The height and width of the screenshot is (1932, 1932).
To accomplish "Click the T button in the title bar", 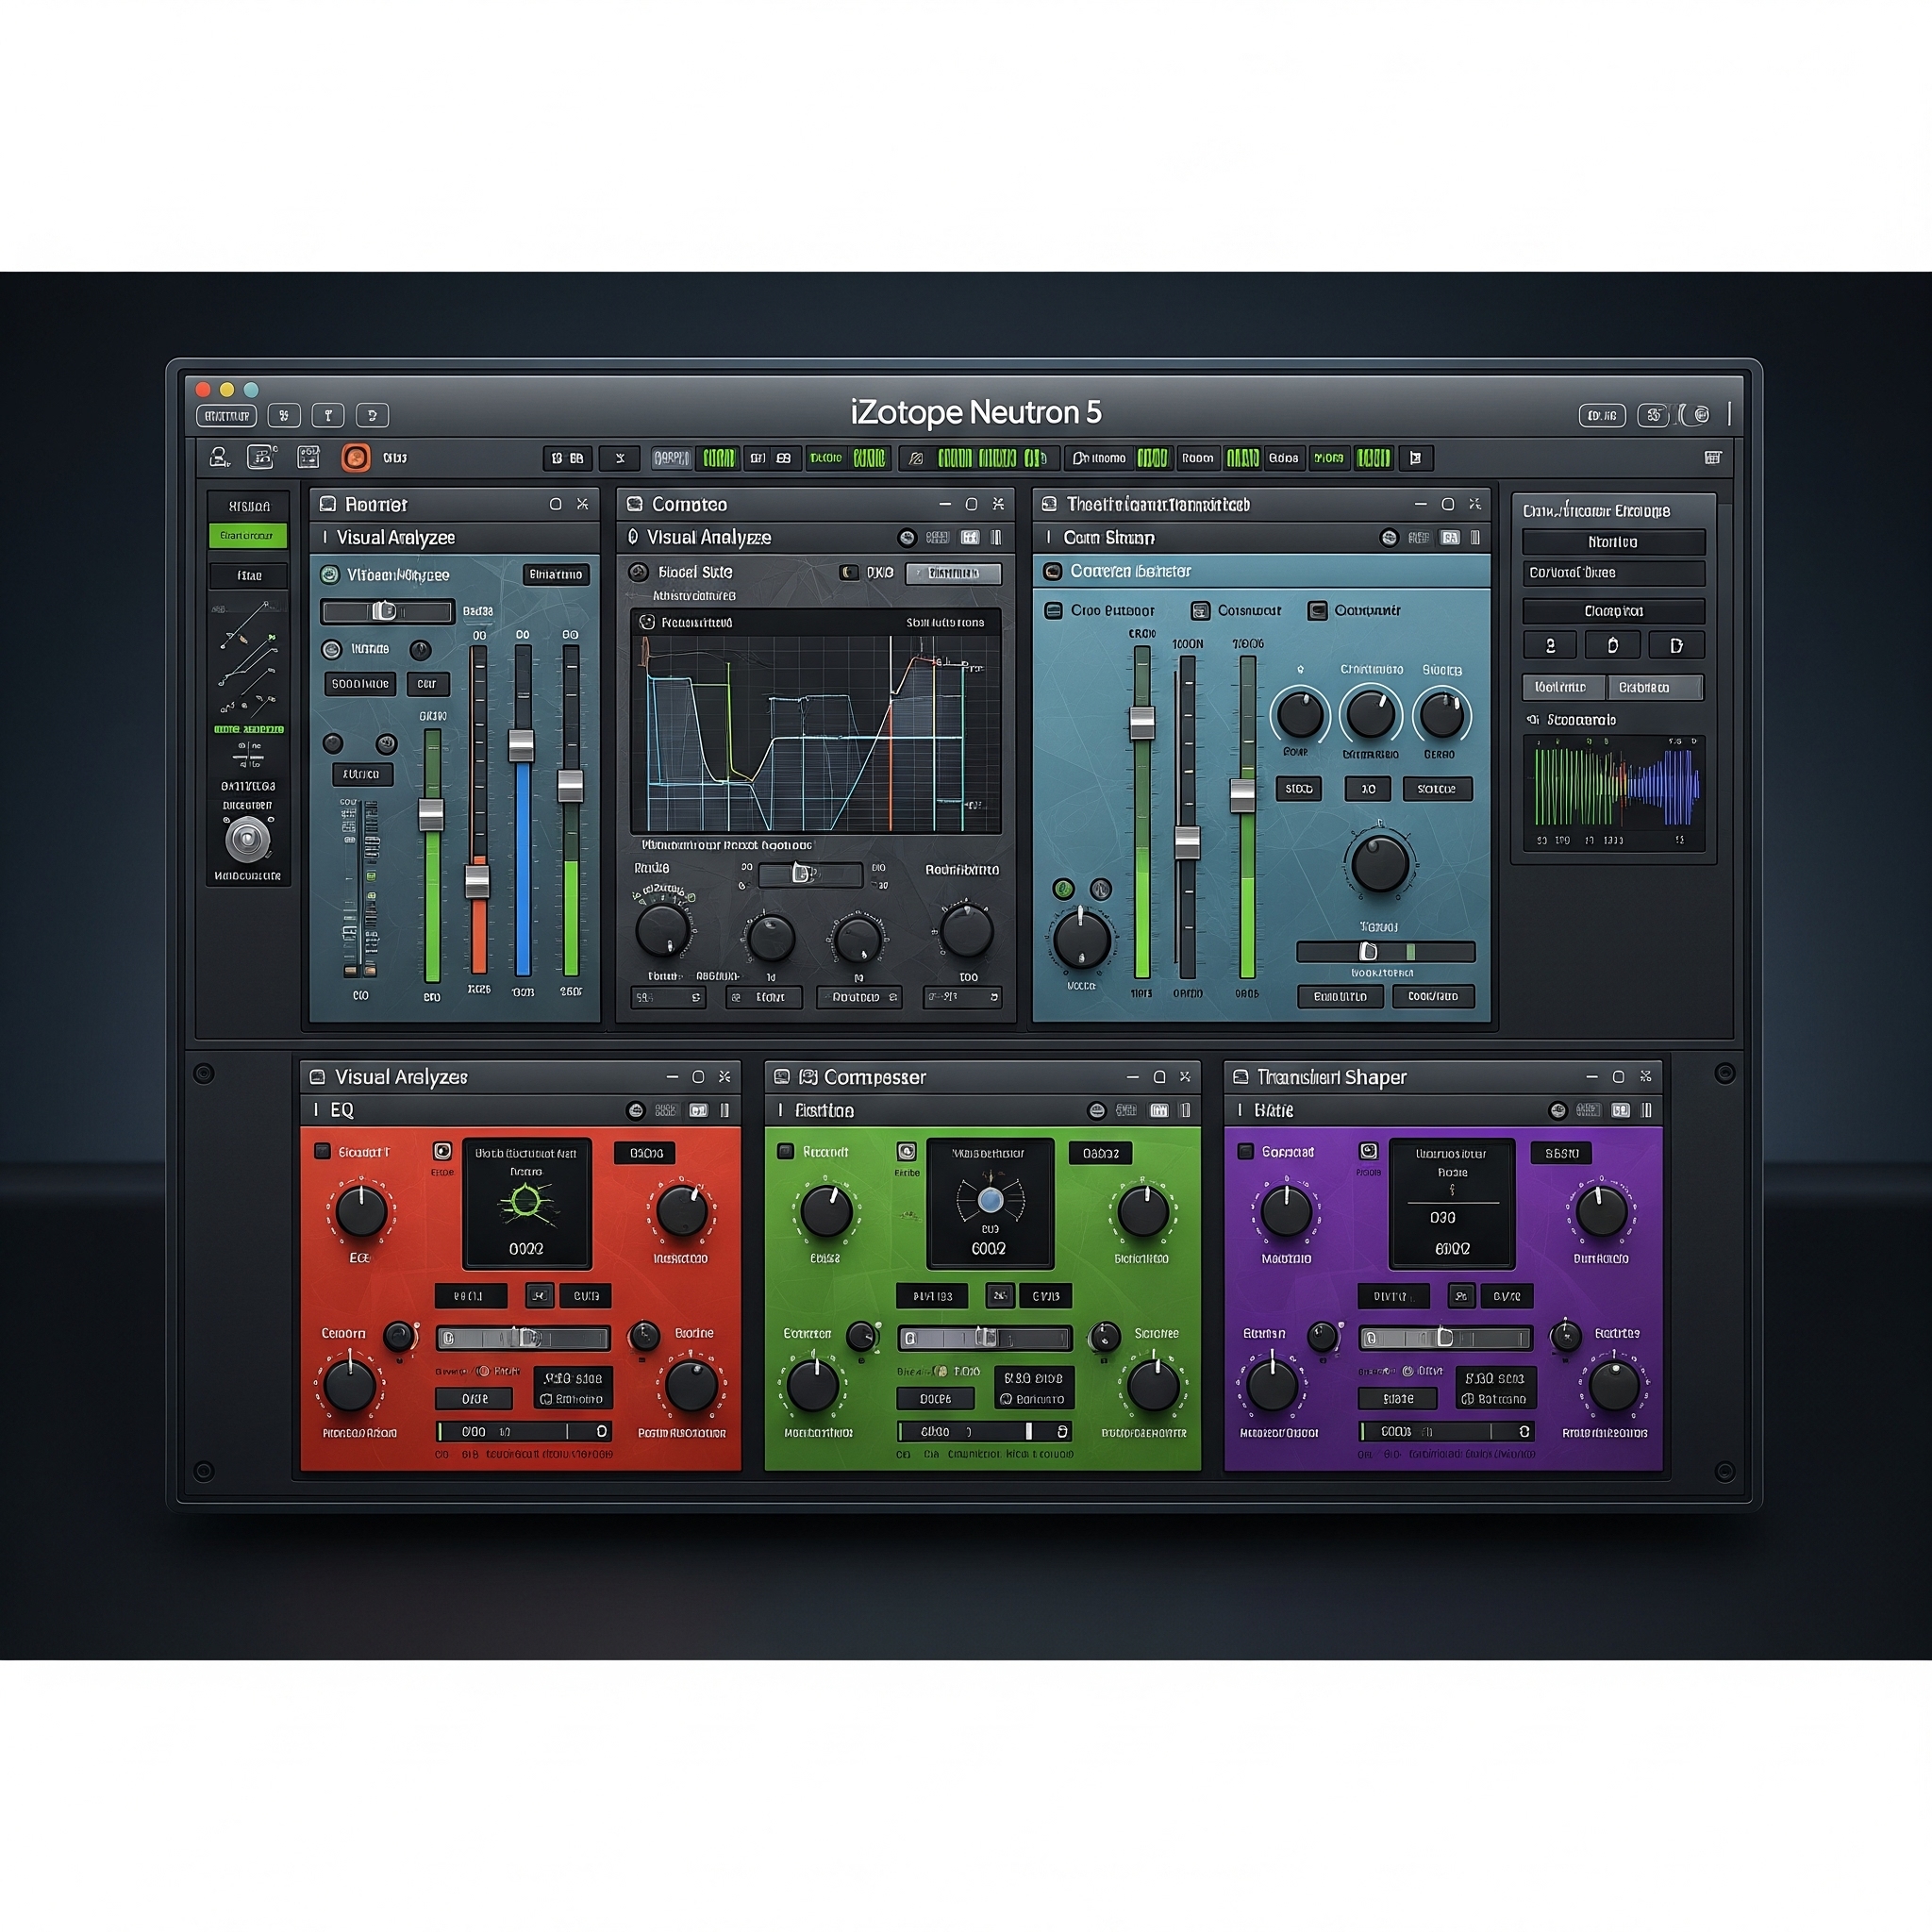I will click(328, 415).
